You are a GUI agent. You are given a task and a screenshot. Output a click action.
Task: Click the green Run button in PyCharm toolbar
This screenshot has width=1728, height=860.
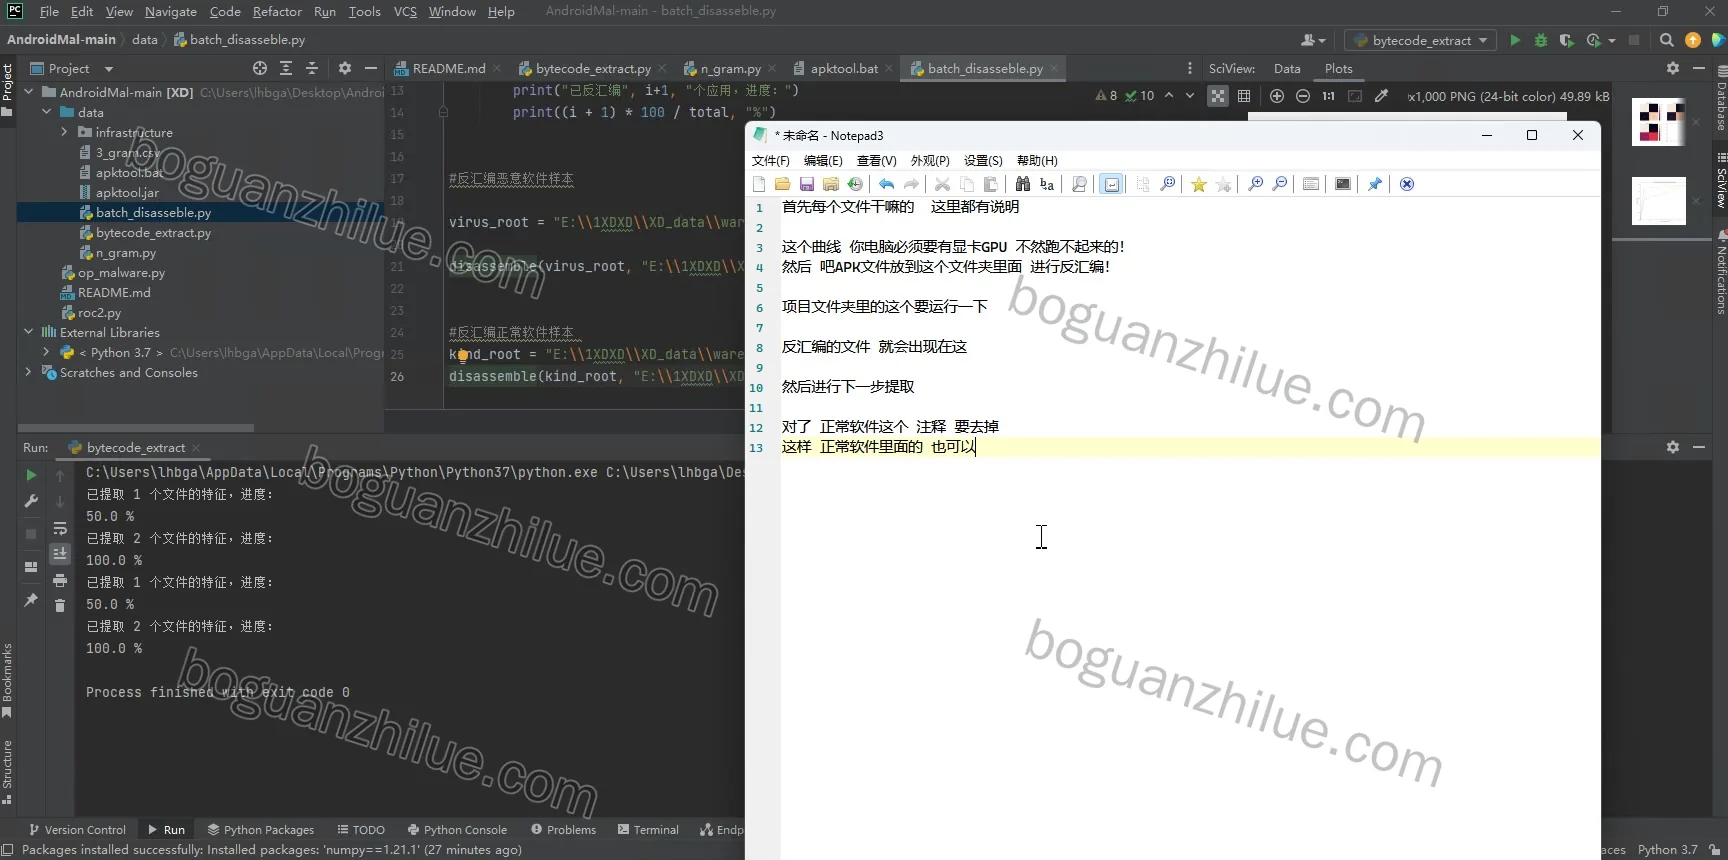1515,40
